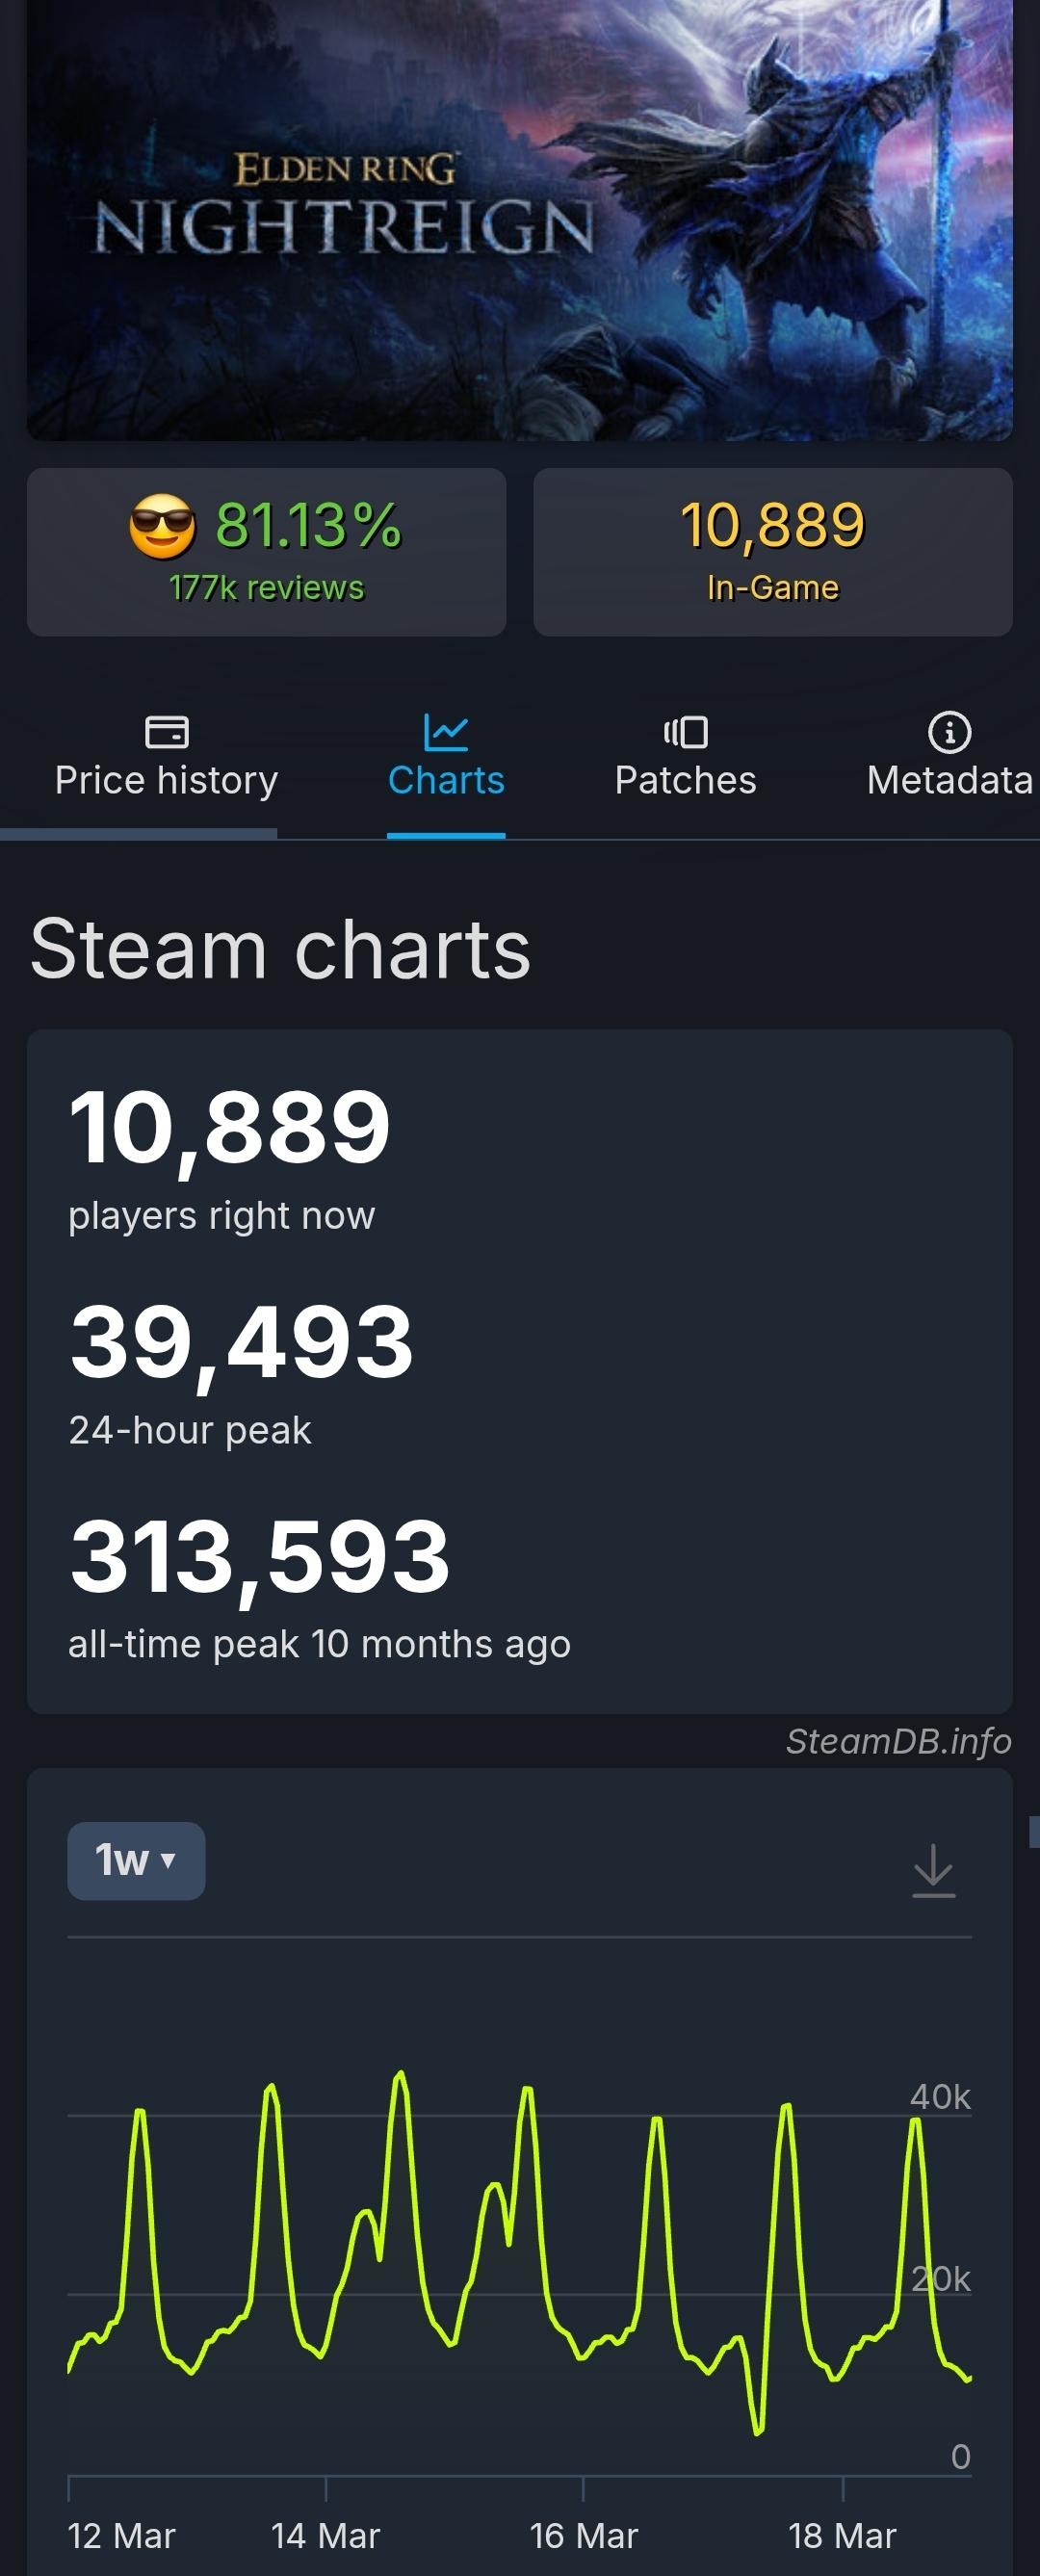This screenshot has width=1040, height=2576.
Task: Click the SteamDB.info watermark link
Action: (x=898, y=1741)
